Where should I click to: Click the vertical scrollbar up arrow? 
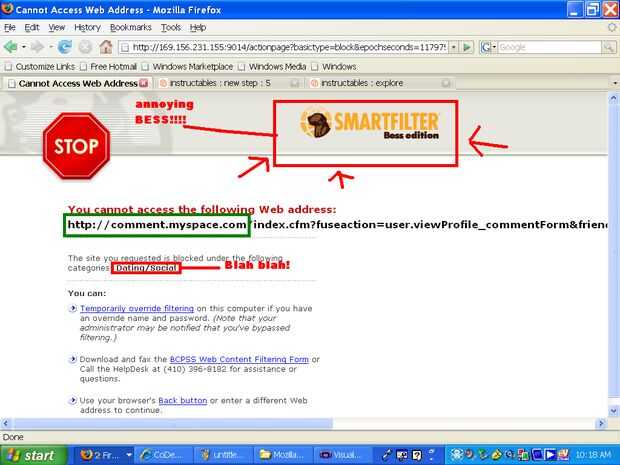tap(613, 97)
